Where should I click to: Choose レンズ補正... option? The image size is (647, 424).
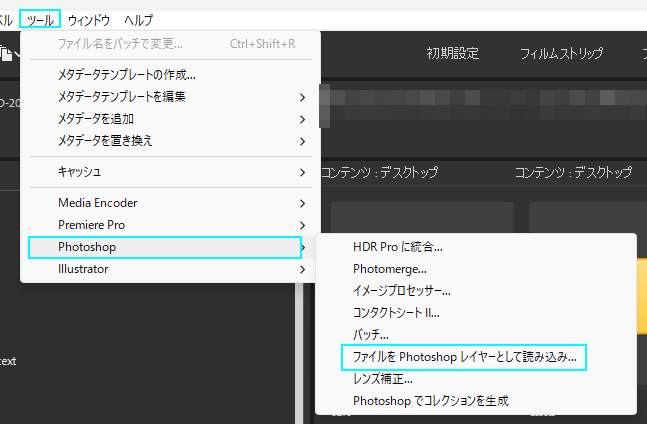476,379
